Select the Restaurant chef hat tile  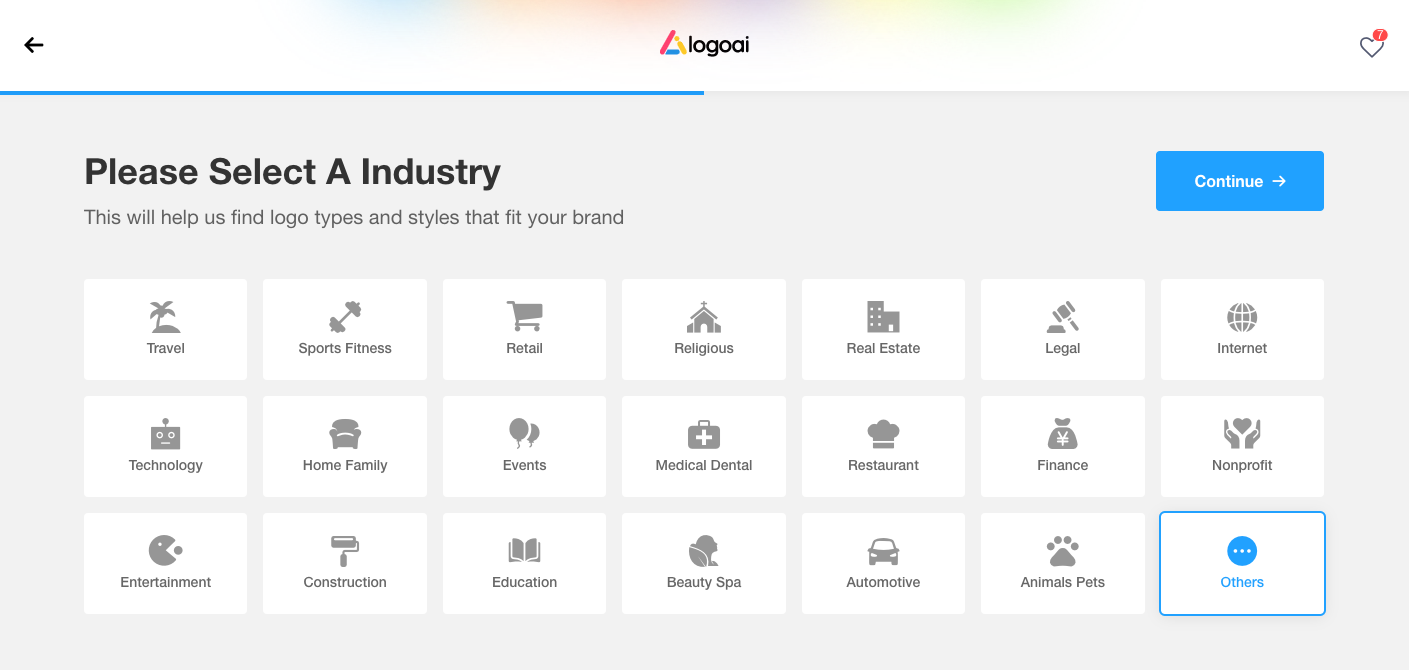[x=883, y=446]
